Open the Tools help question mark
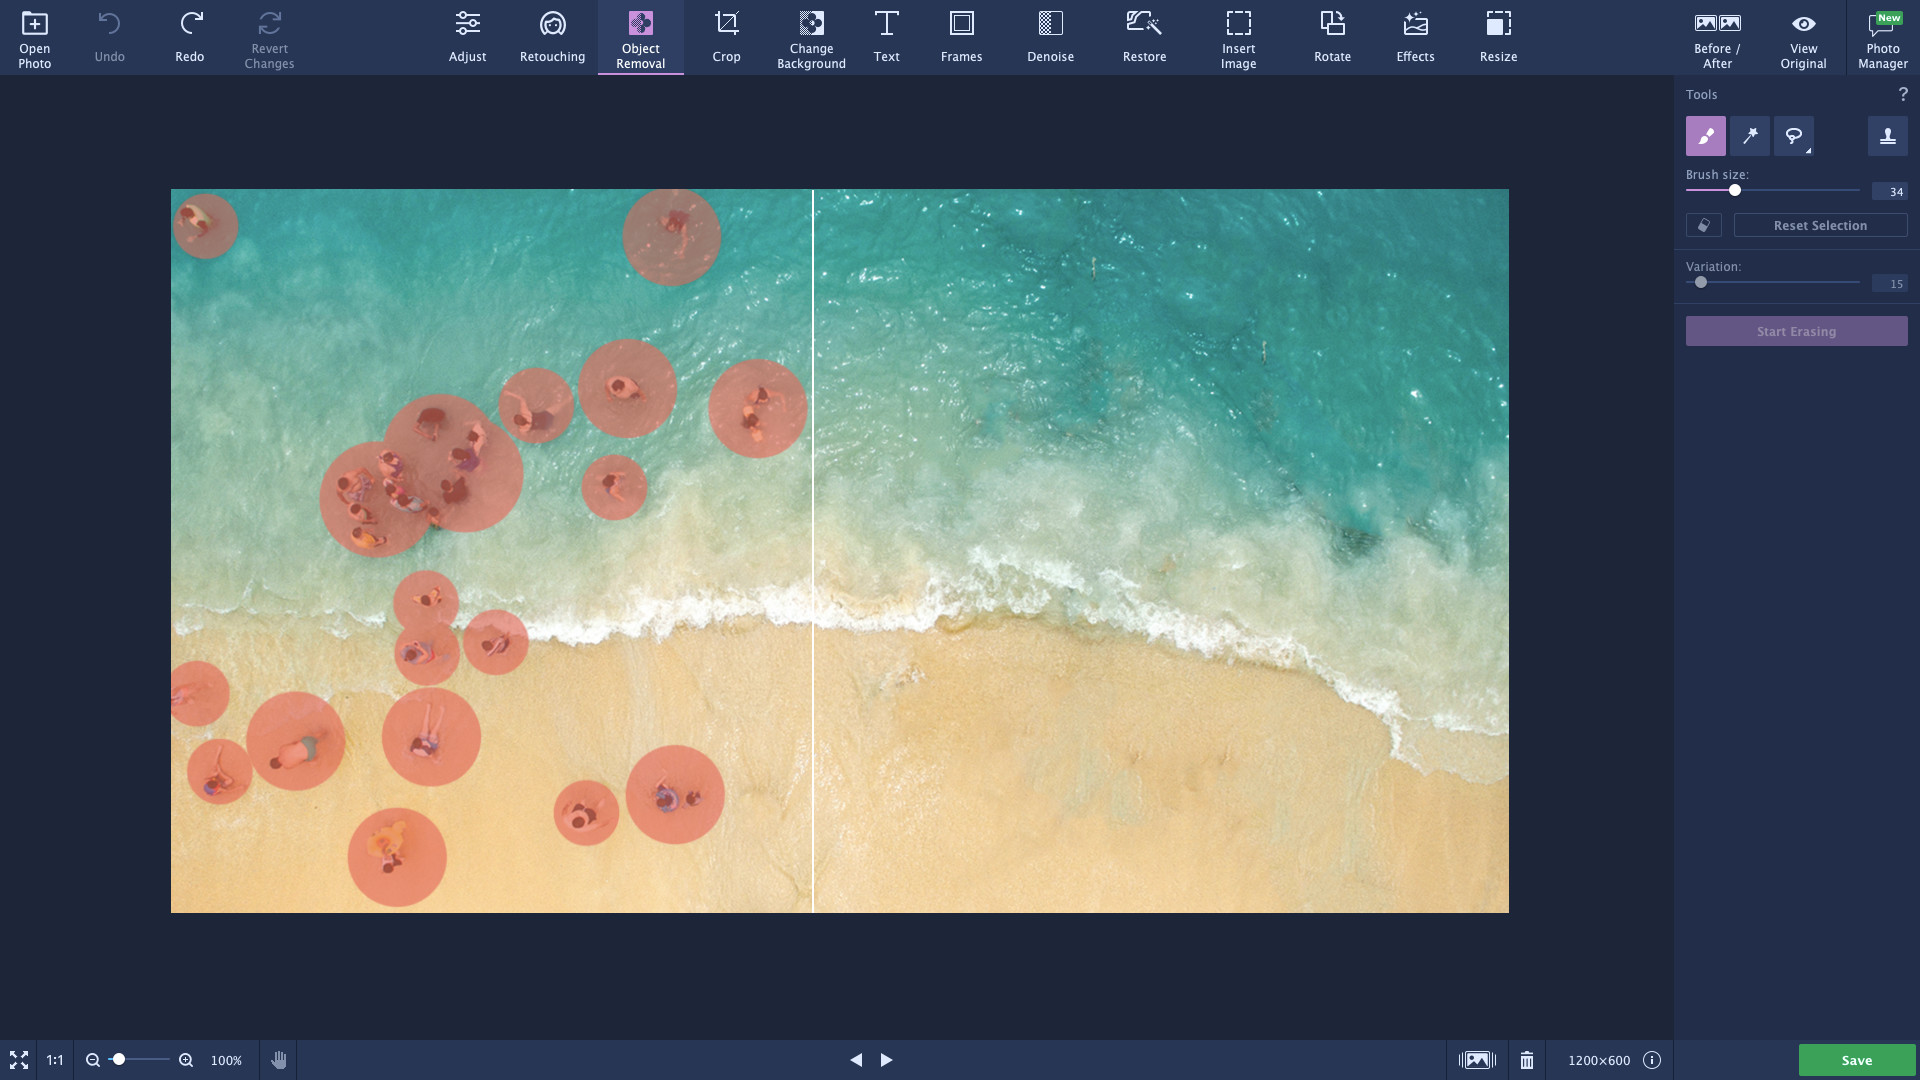Screen dimensions: 1920x1080 (x=1902, y=94)
